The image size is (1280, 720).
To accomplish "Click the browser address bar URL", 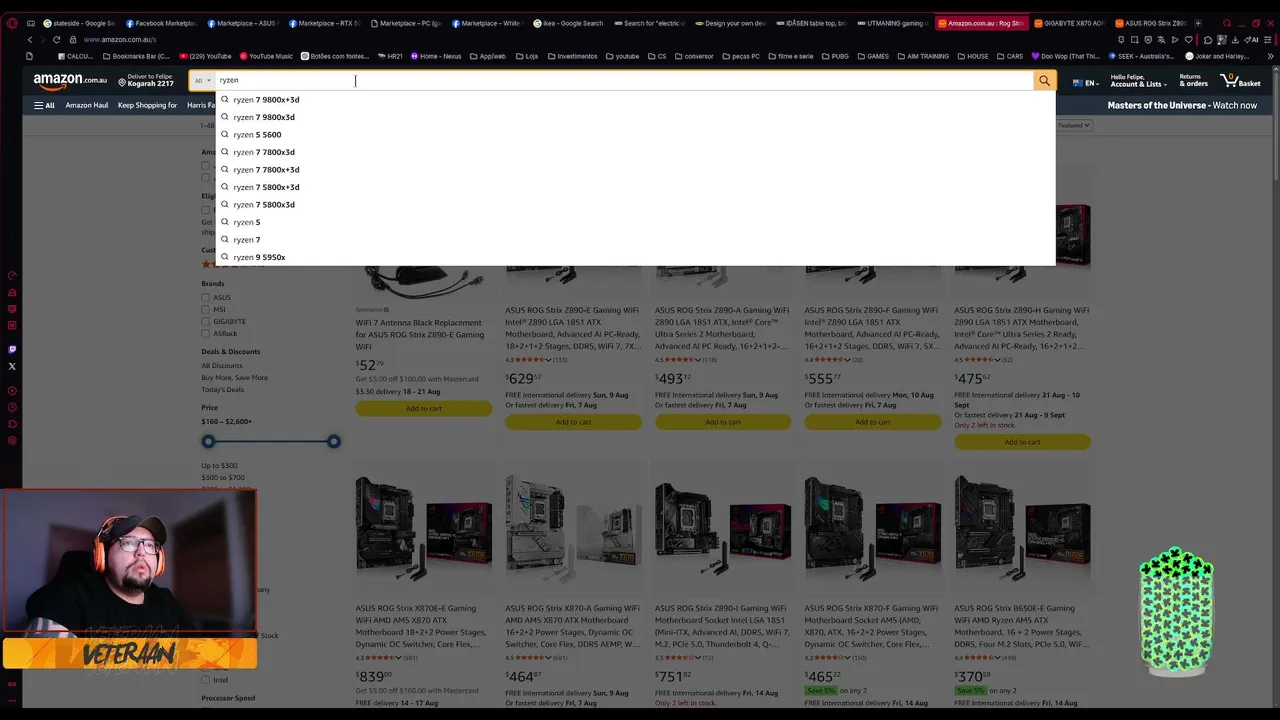I will tap(120, 40).
